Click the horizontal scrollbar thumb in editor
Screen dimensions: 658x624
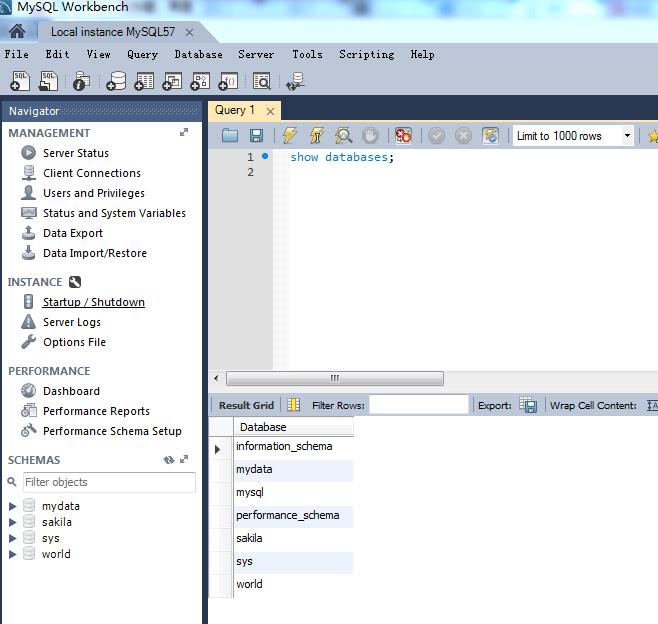click(x=334, y=379)
